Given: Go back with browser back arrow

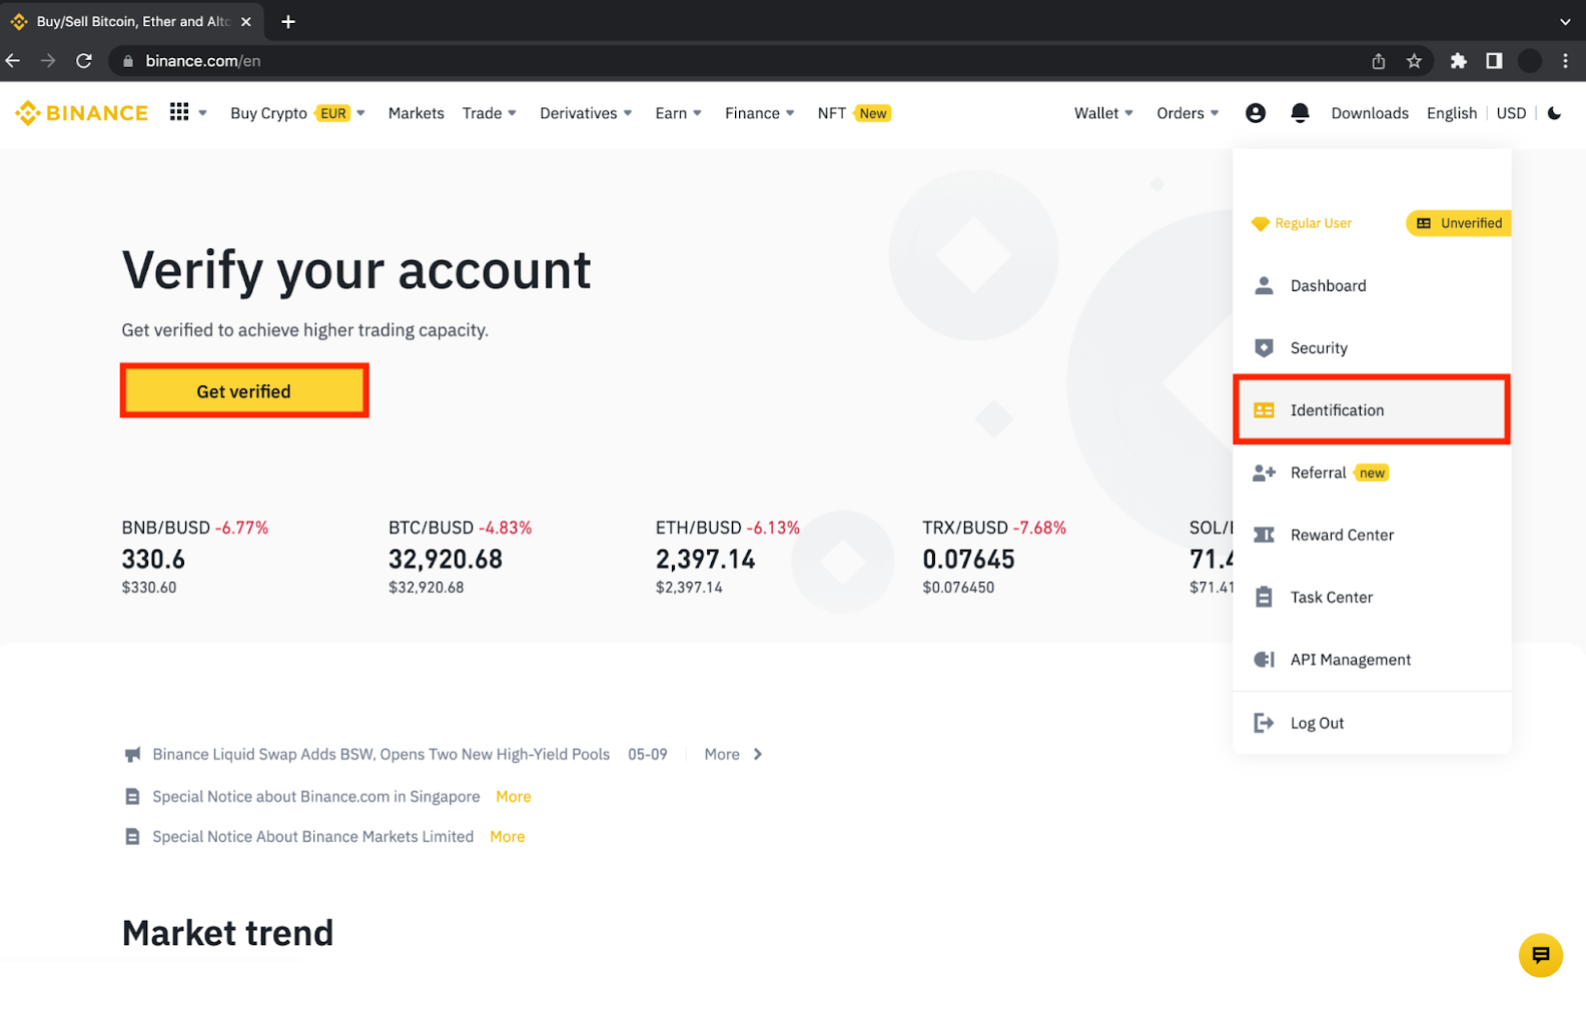Looking at the screenshot, I should (13, 61).
